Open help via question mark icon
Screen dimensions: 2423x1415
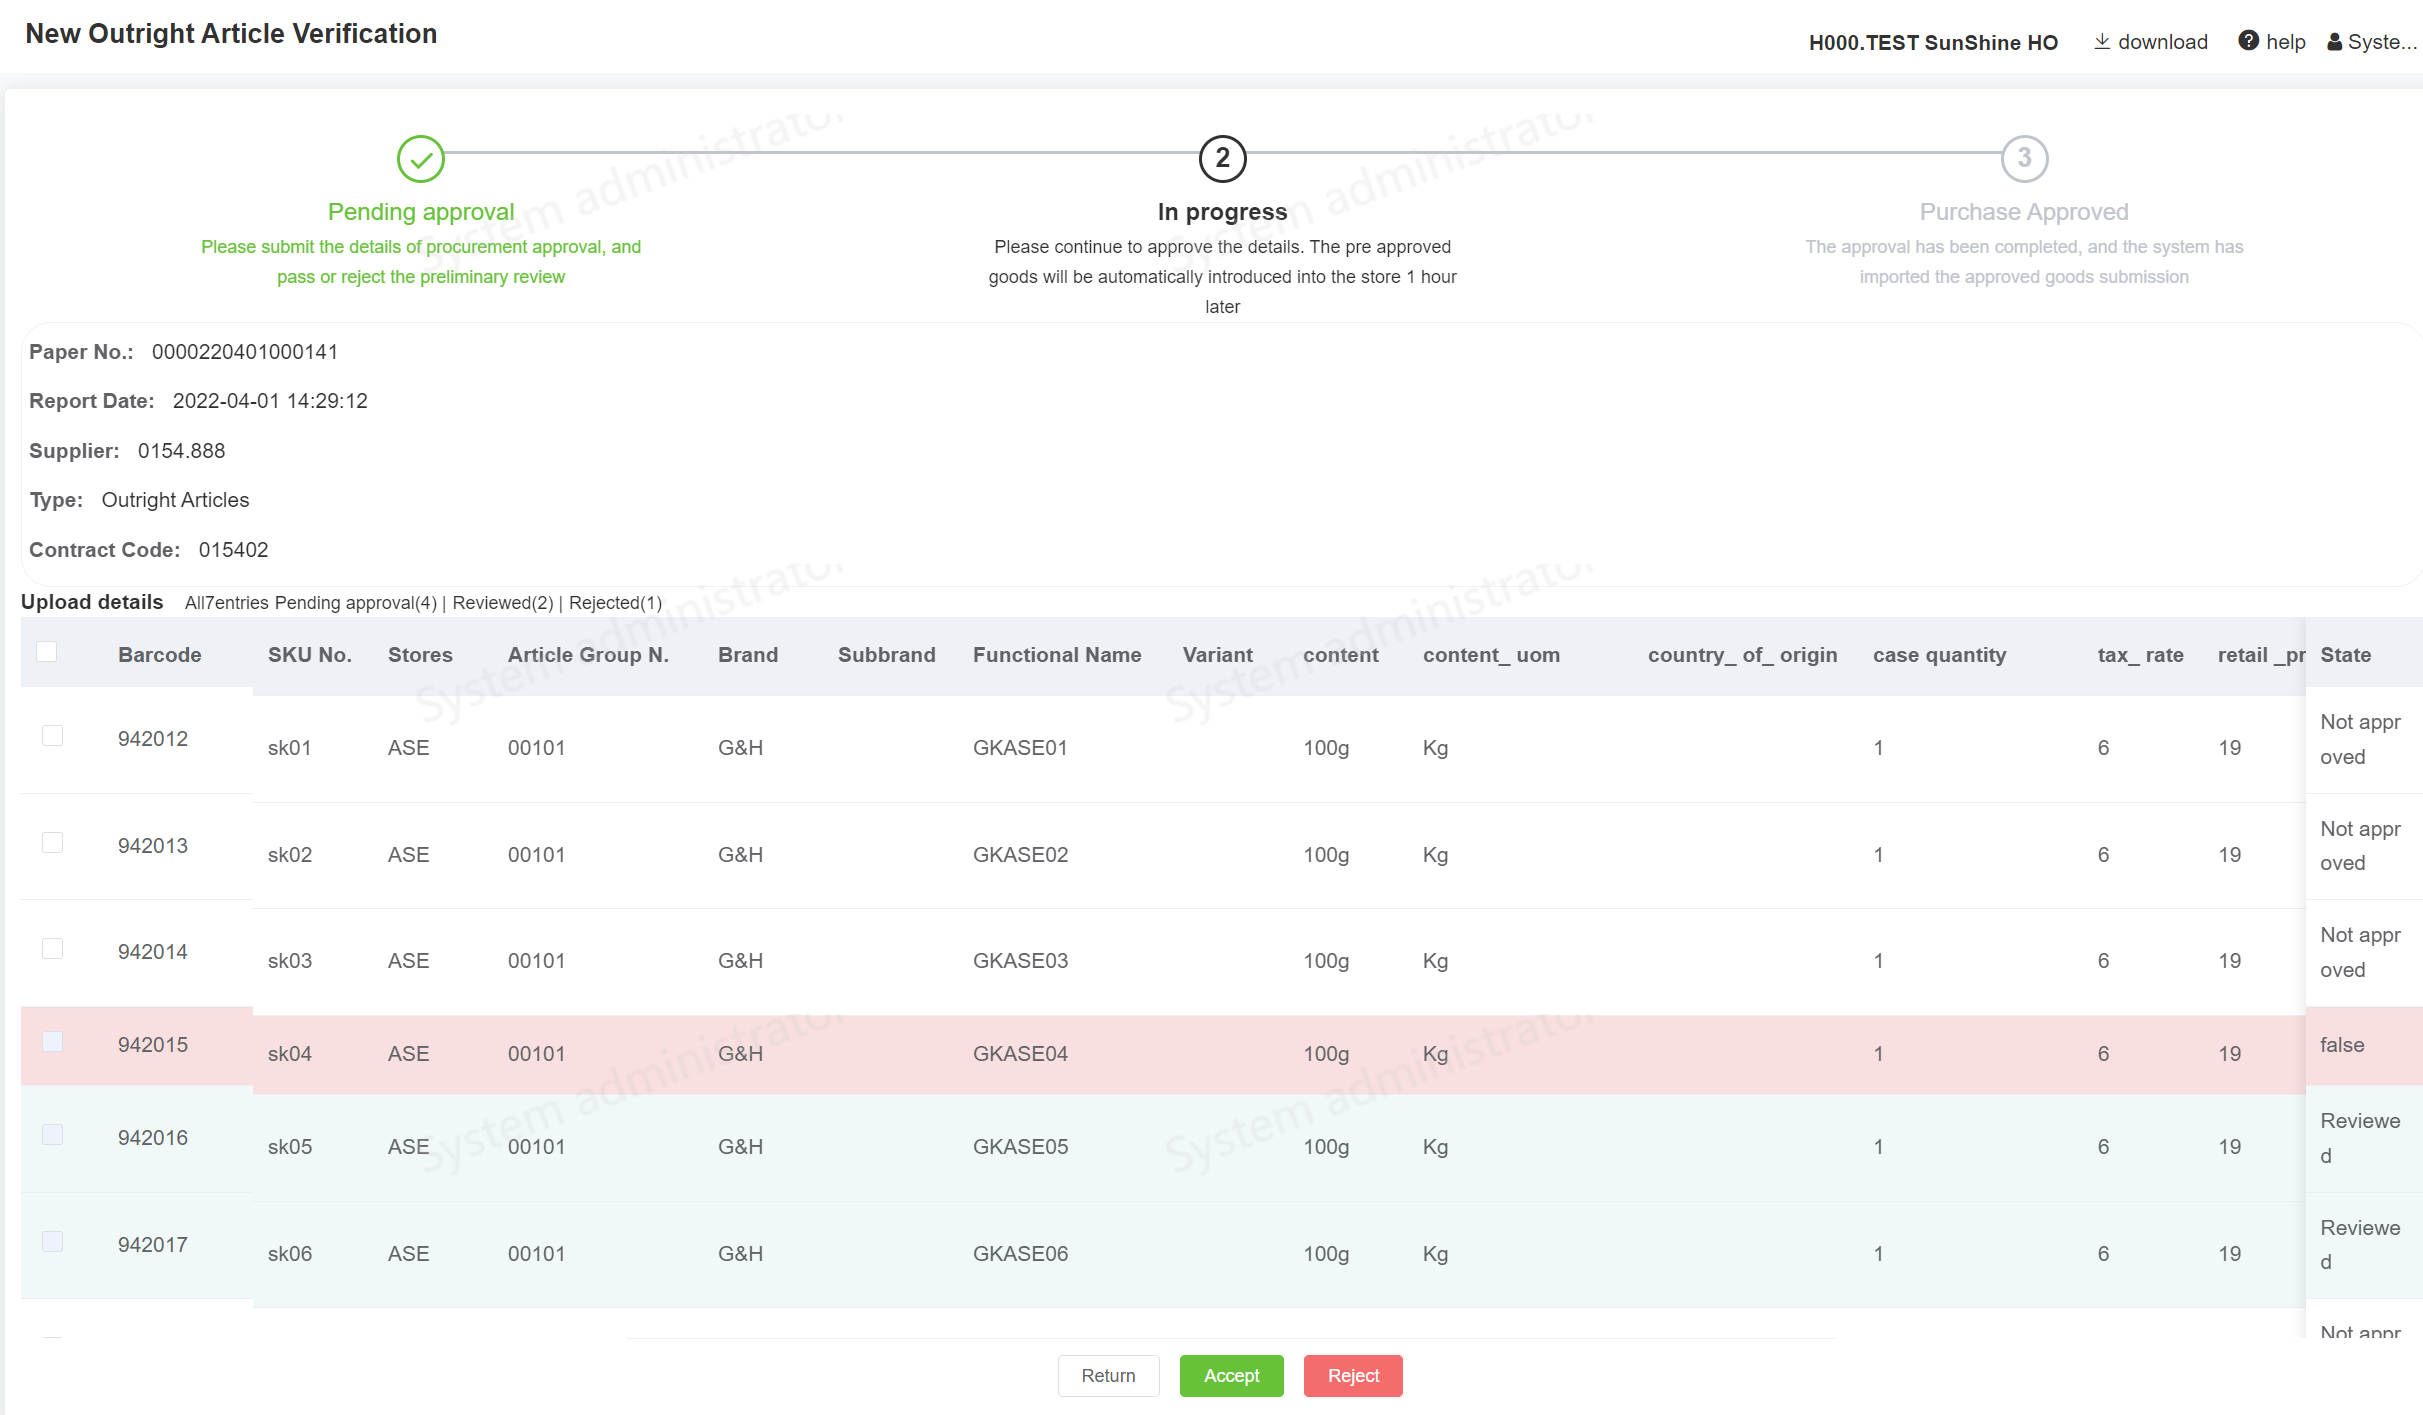pyautogui.click(x=2248, y=41)
